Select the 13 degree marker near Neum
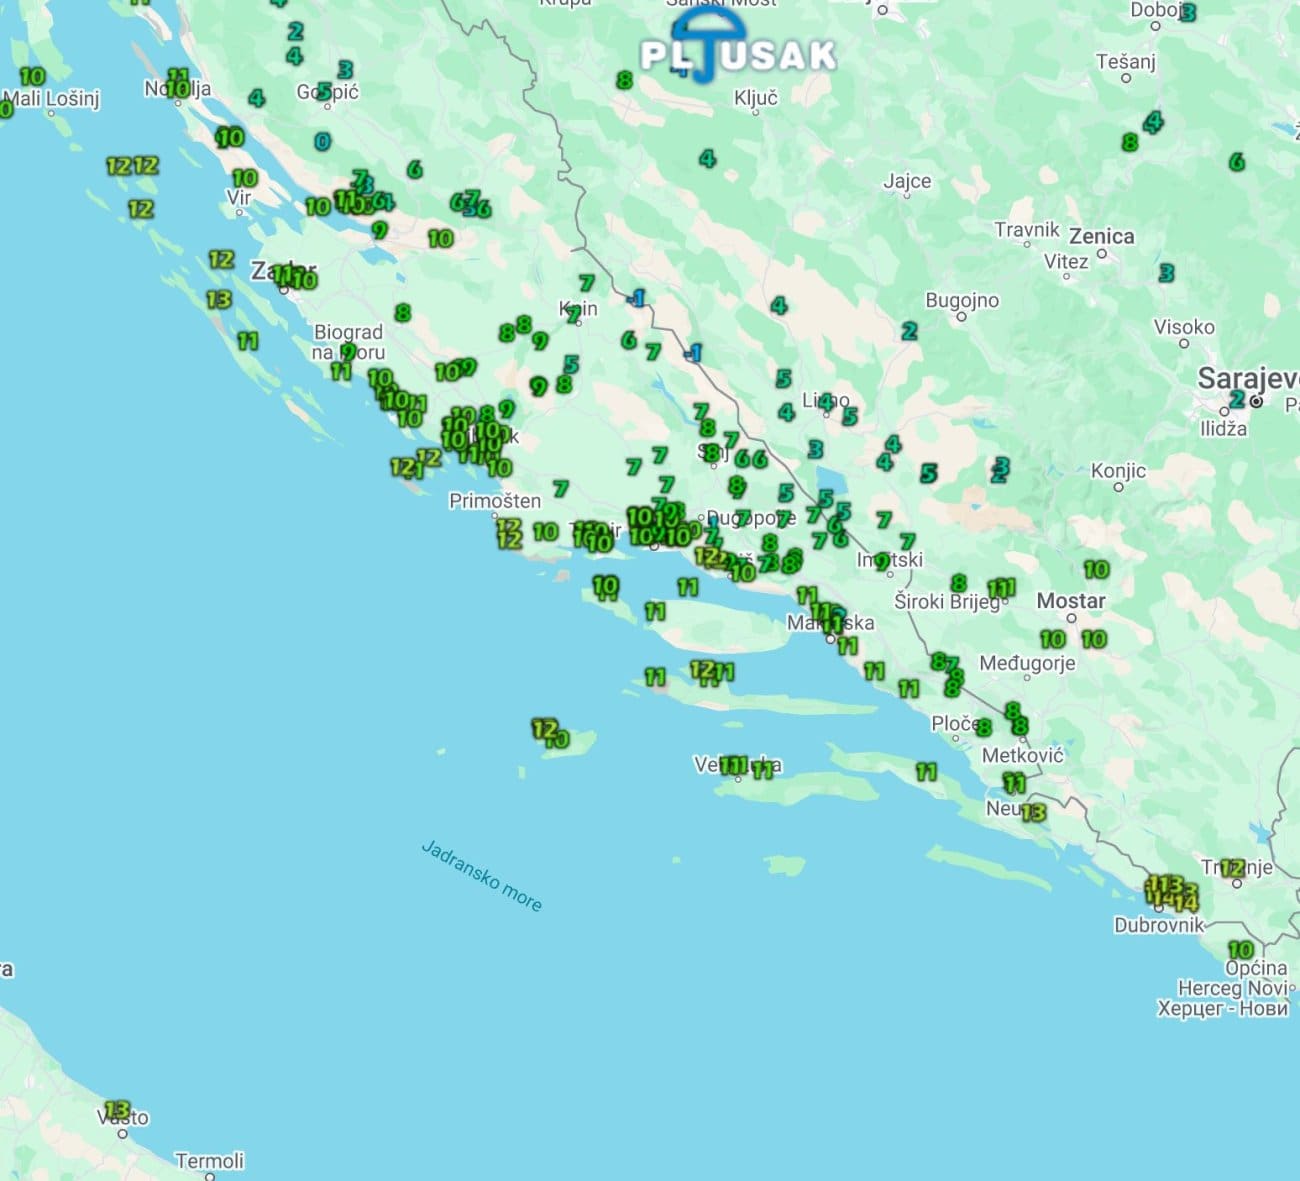This screenshot has width=1300, height=1181. point(1033,812)
